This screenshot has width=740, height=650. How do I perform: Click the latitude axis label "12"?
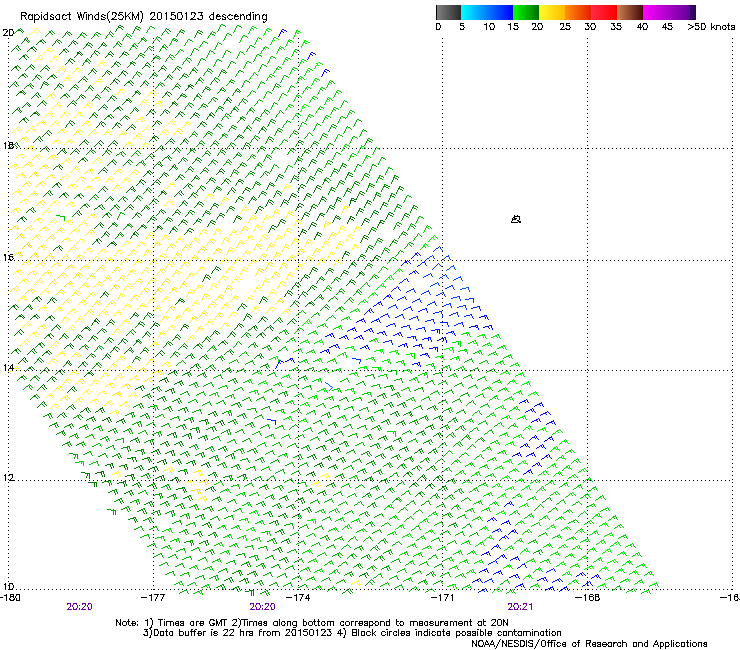[8, 477]
